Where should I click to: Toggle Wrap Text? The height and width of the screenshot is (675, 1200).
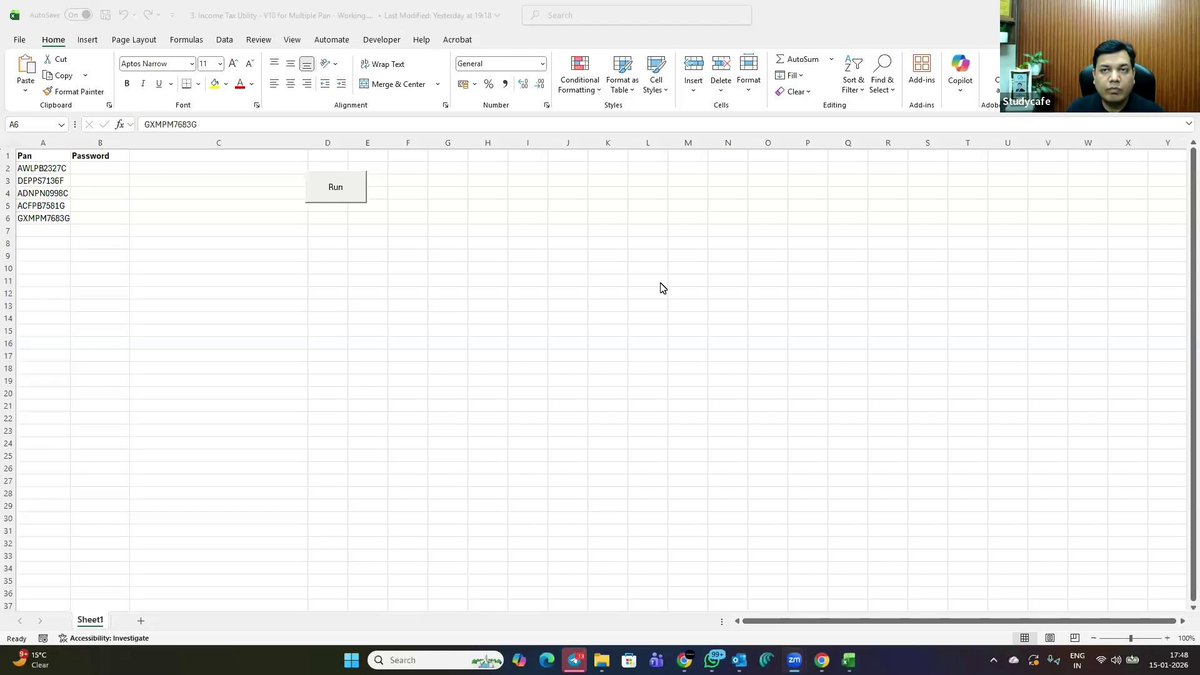[382, 63]
